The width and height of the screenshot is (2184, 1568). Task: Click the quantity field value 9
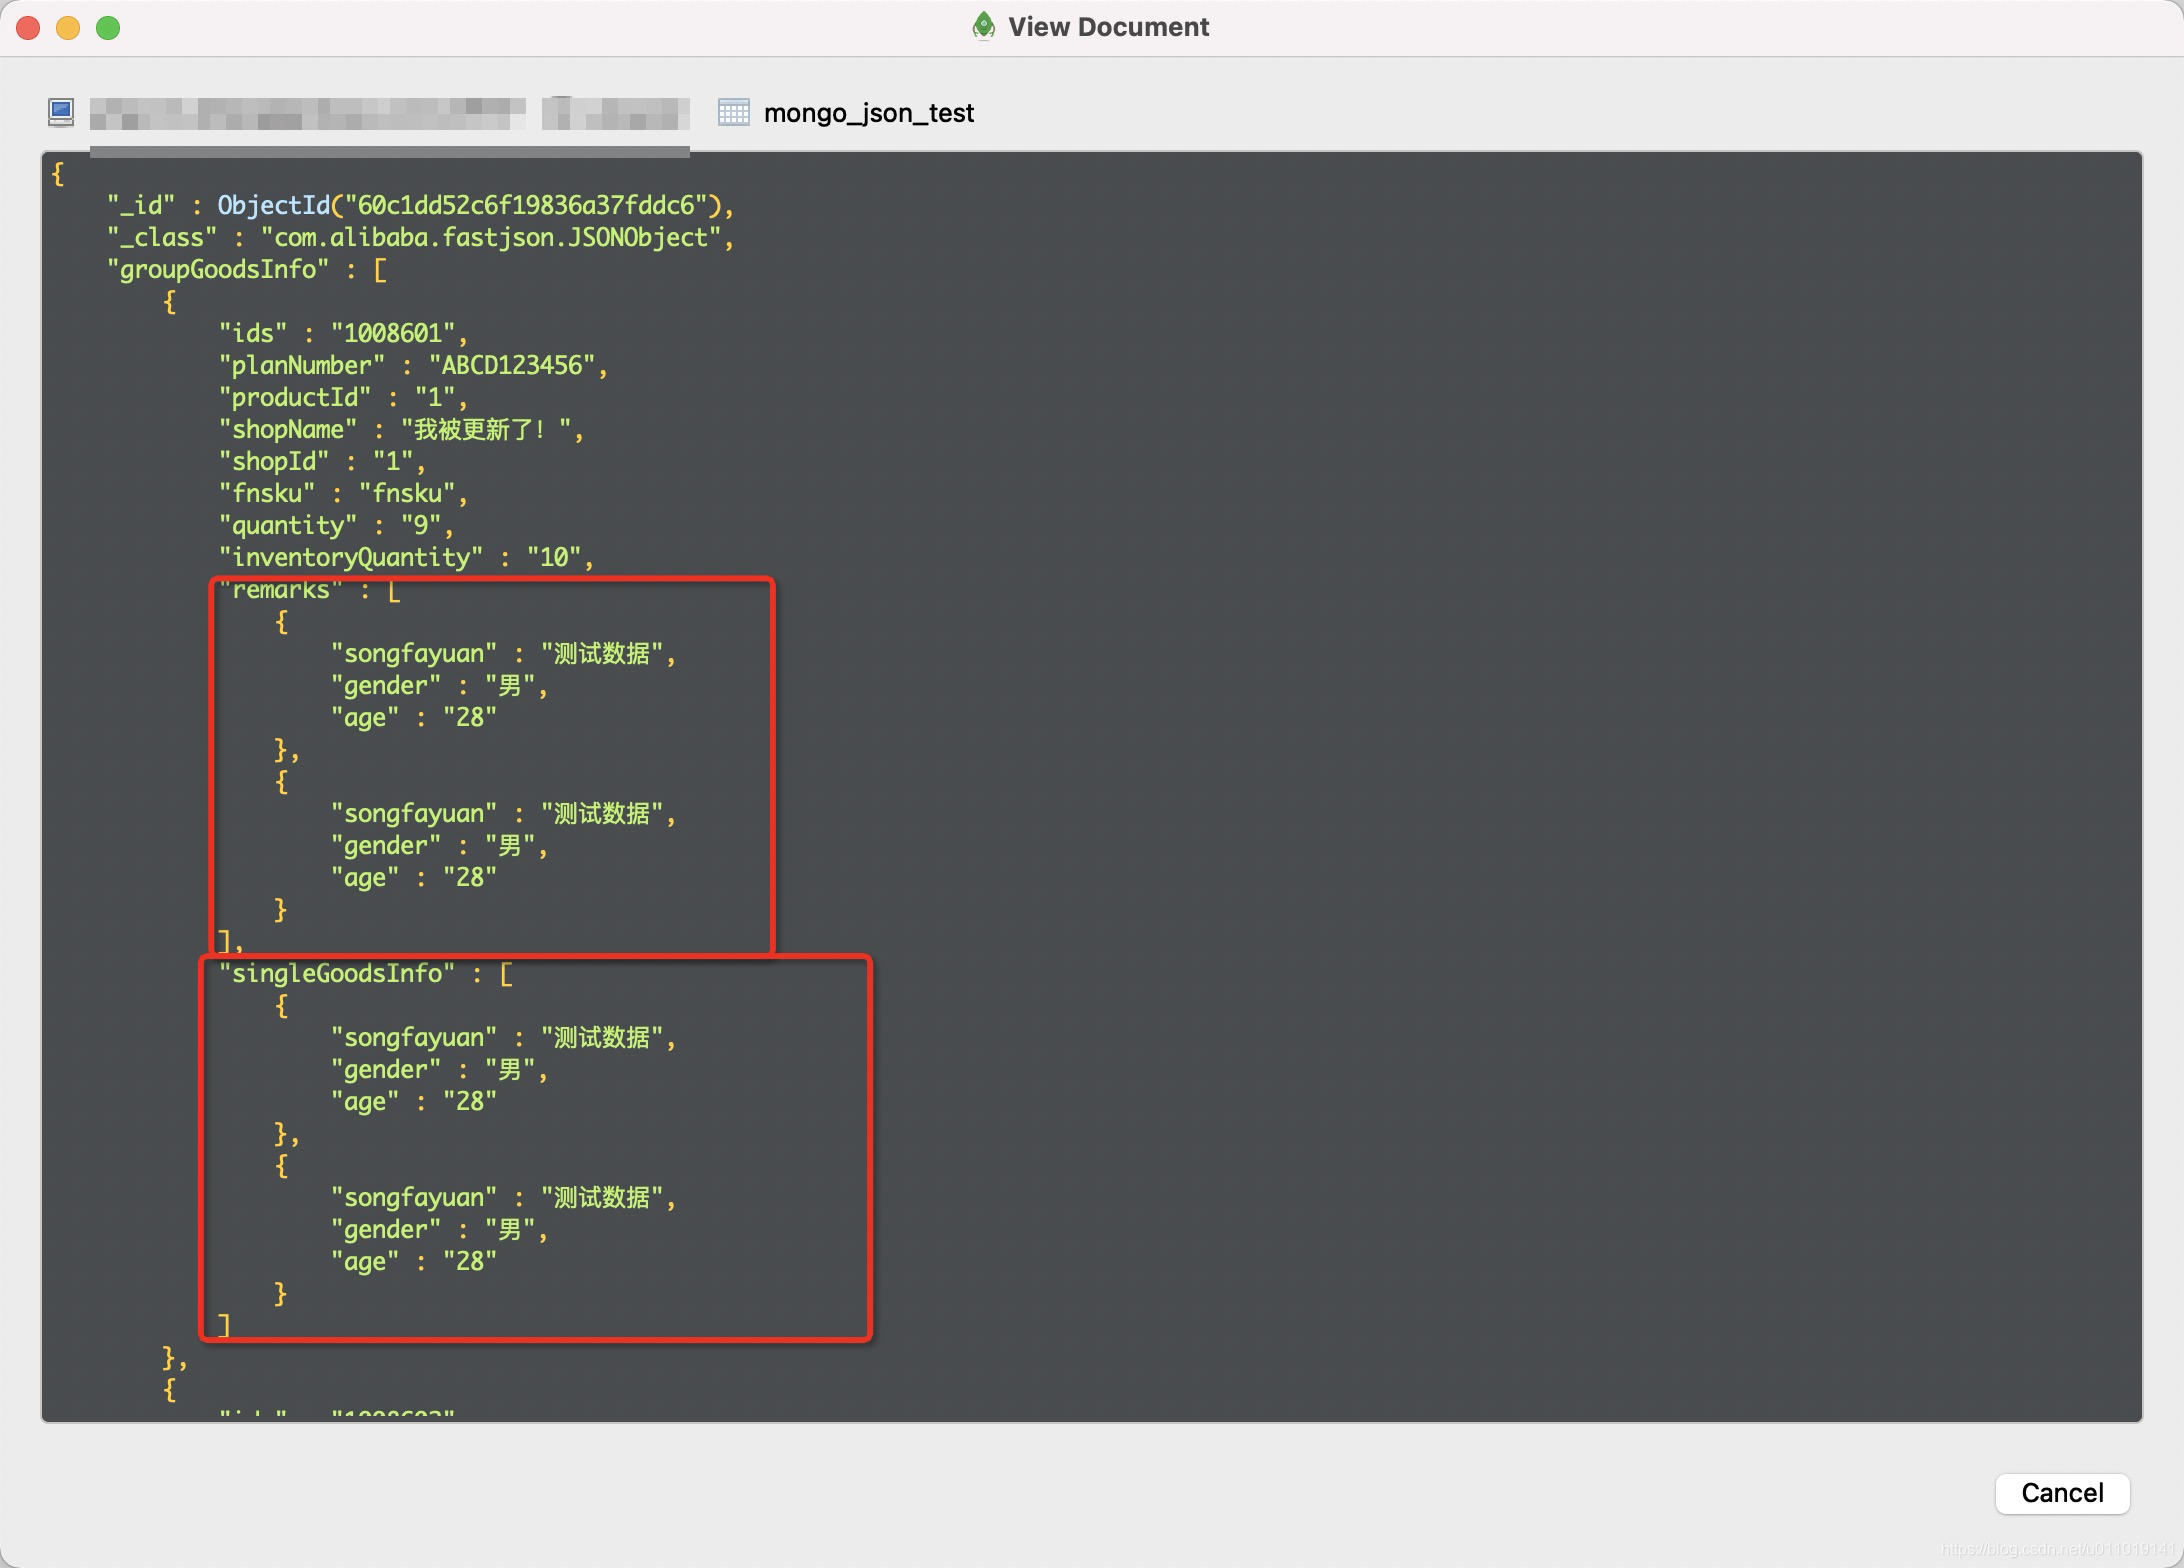click(424, 525)
